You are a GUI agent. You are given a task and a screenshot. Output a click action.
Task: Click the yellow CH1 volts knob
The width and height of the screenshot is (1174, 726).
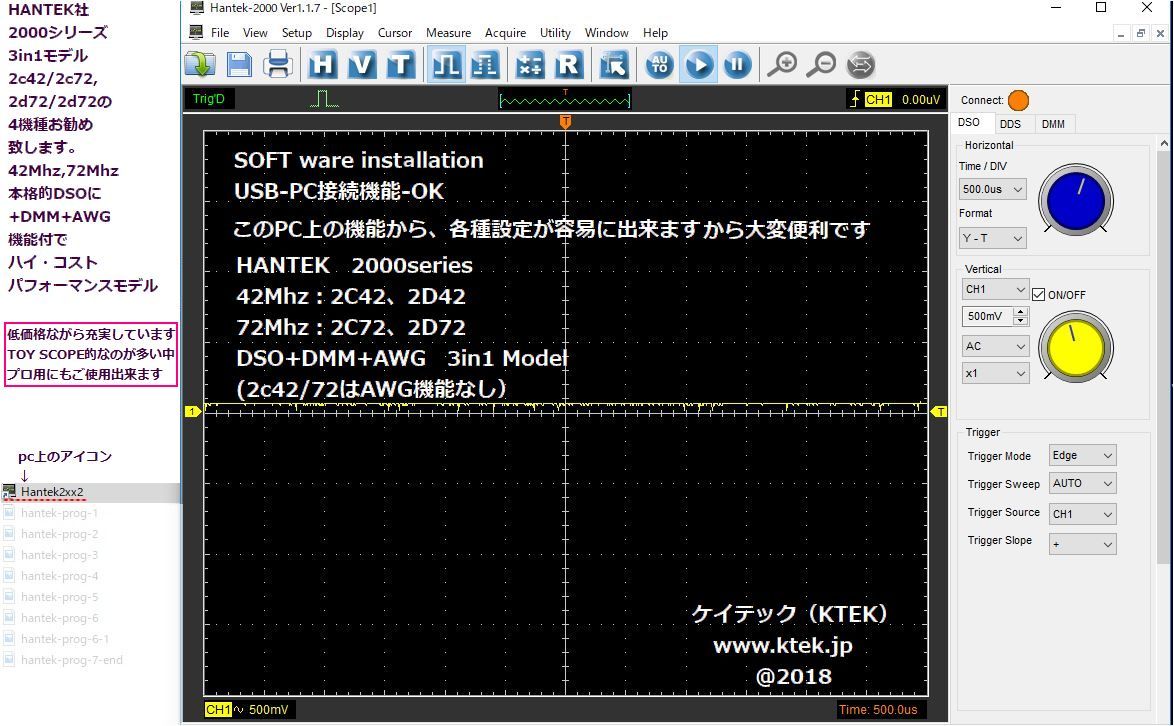1076,347
